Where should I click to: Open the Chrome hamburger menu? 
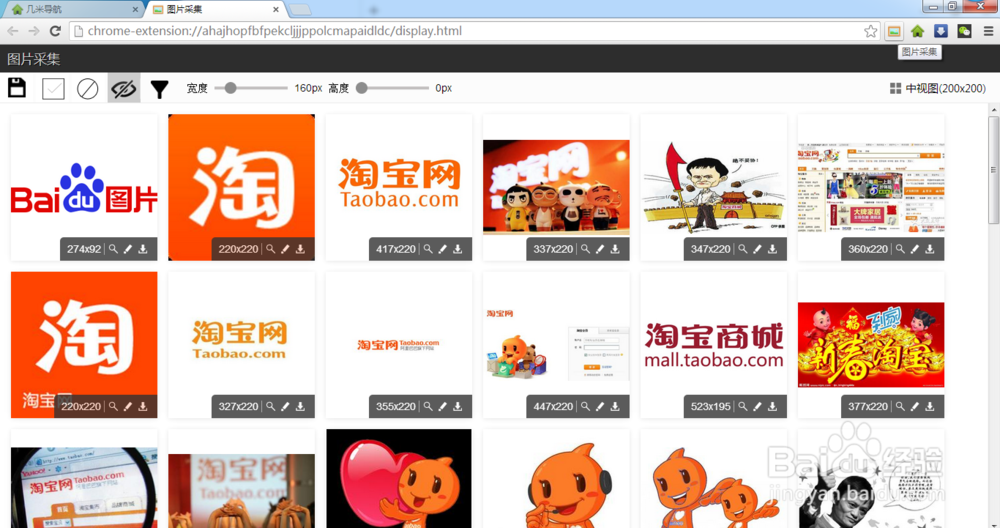989,31
